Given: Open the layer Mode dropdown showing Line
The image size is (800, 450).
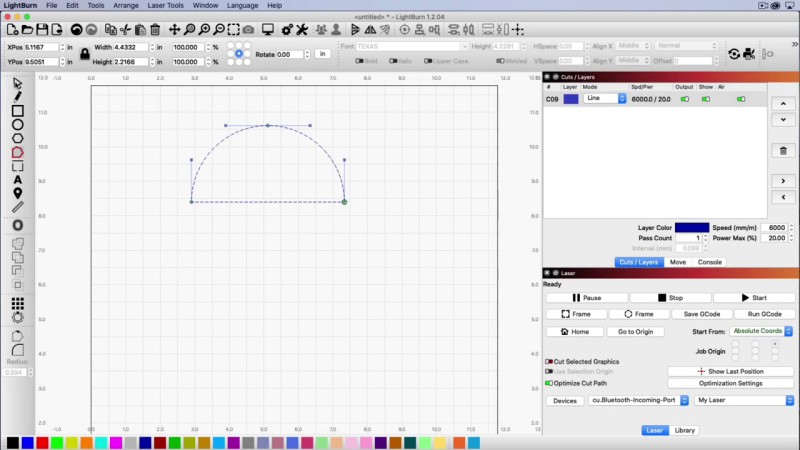Looking at the screenshot, I should click(606, 99).
